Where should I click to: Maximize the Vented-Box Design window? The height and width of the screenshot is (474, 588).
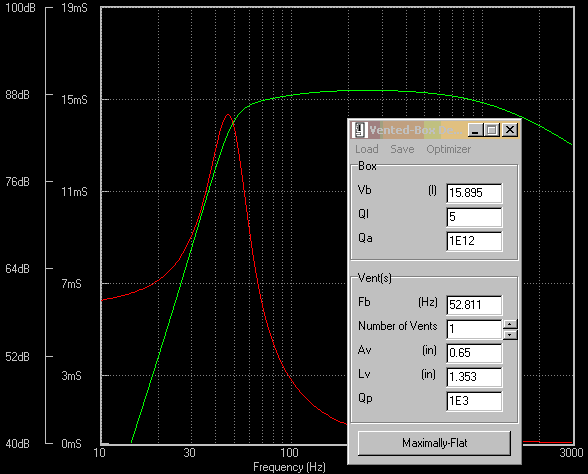click(x=491, y=130)
